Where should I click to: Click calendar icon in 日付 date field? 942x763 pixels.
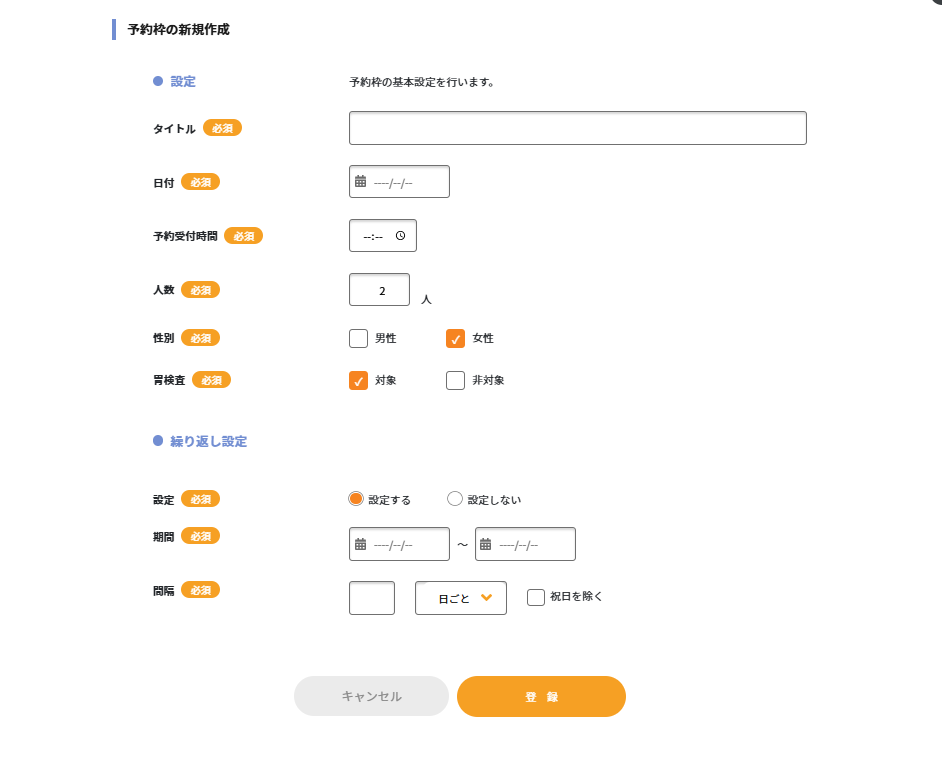pyautogui.click(x=360, y=181)
